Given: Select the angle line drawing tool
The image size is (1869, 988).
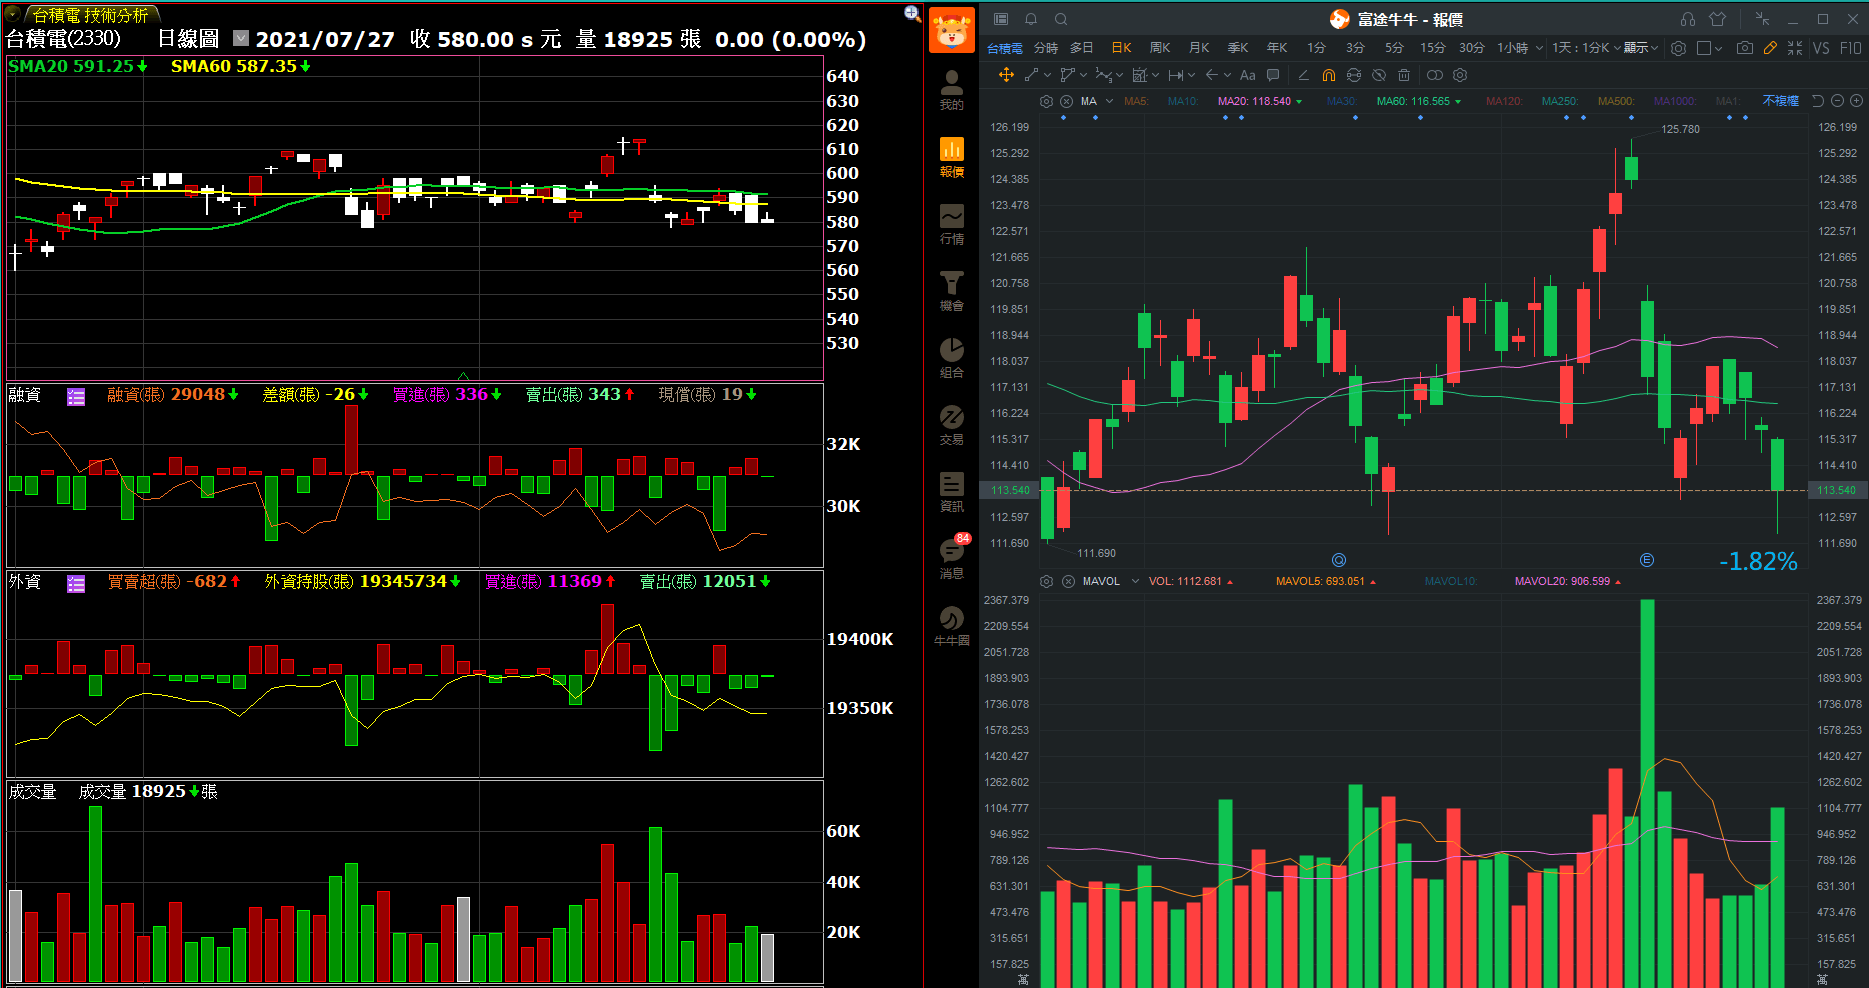Looking at the screenshot, I should [1303, 75].
